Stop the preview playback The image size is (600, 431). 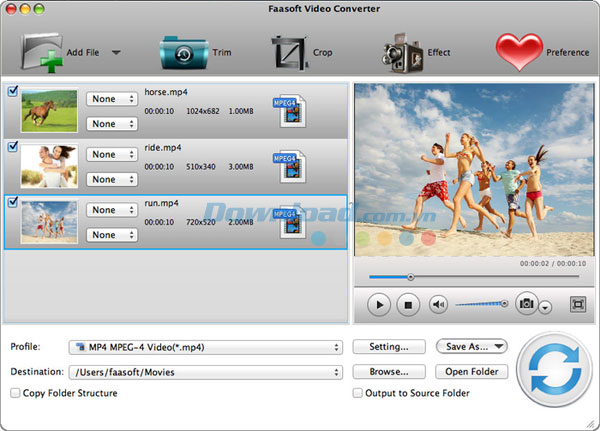click(x=408, y=305)
